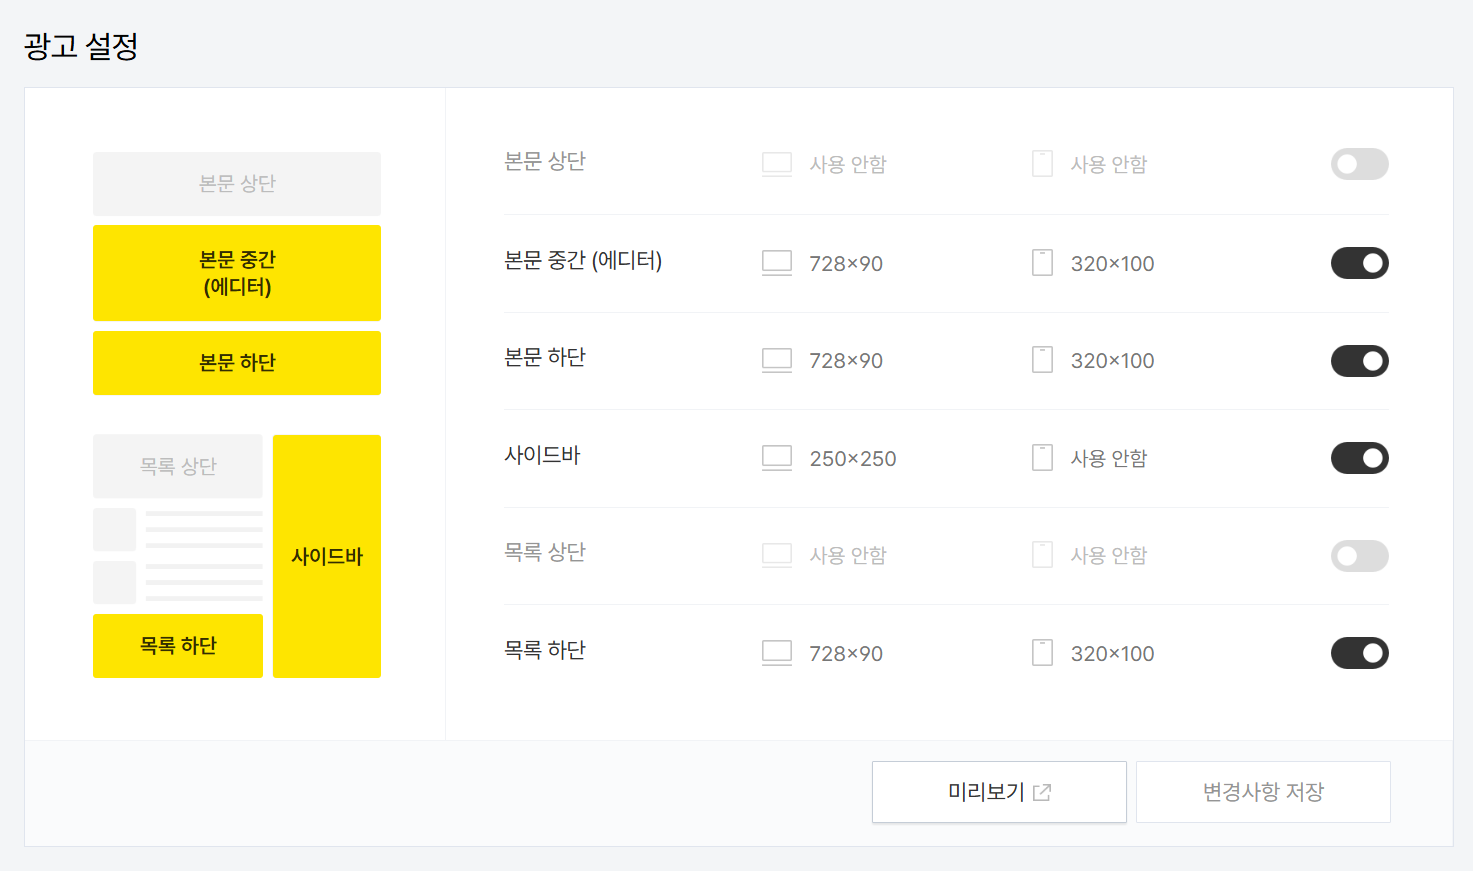Click the 목록 하단 block in the layout preview
The height and width of the screenshot is (871, 1473).
tap(177, 645)
